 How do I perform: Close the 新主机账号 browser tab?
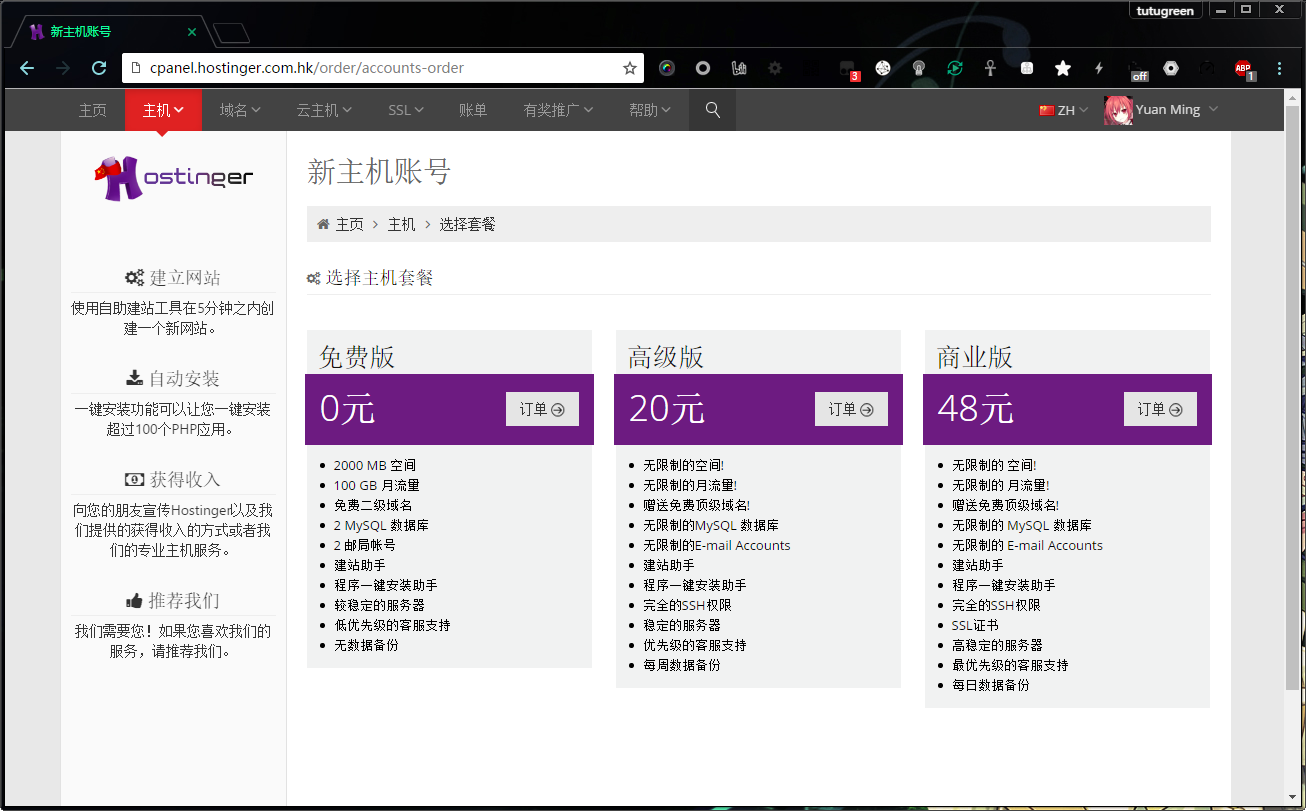tap(191, 31)
